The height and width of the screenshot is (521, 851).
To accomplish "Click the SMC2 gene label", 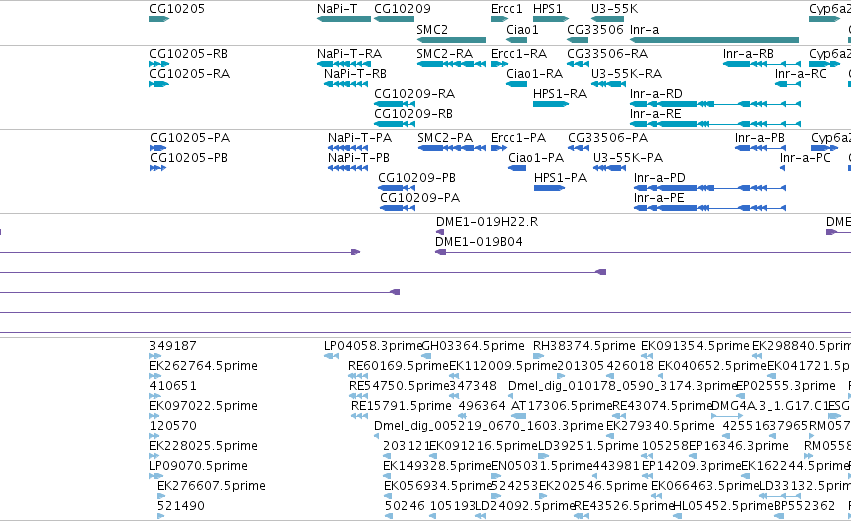I will pyautogui.click(x=432, y=29).
